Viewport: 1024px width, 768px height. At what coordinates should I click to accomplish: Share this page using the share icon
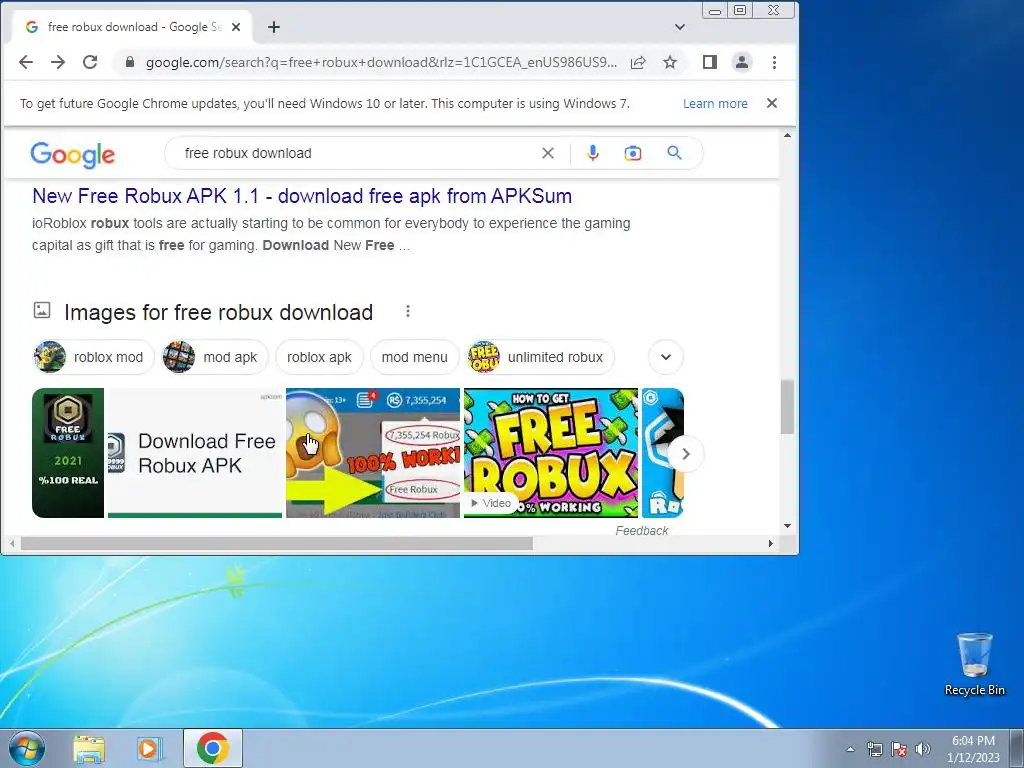pyautogui.click(x=638, y=62)
